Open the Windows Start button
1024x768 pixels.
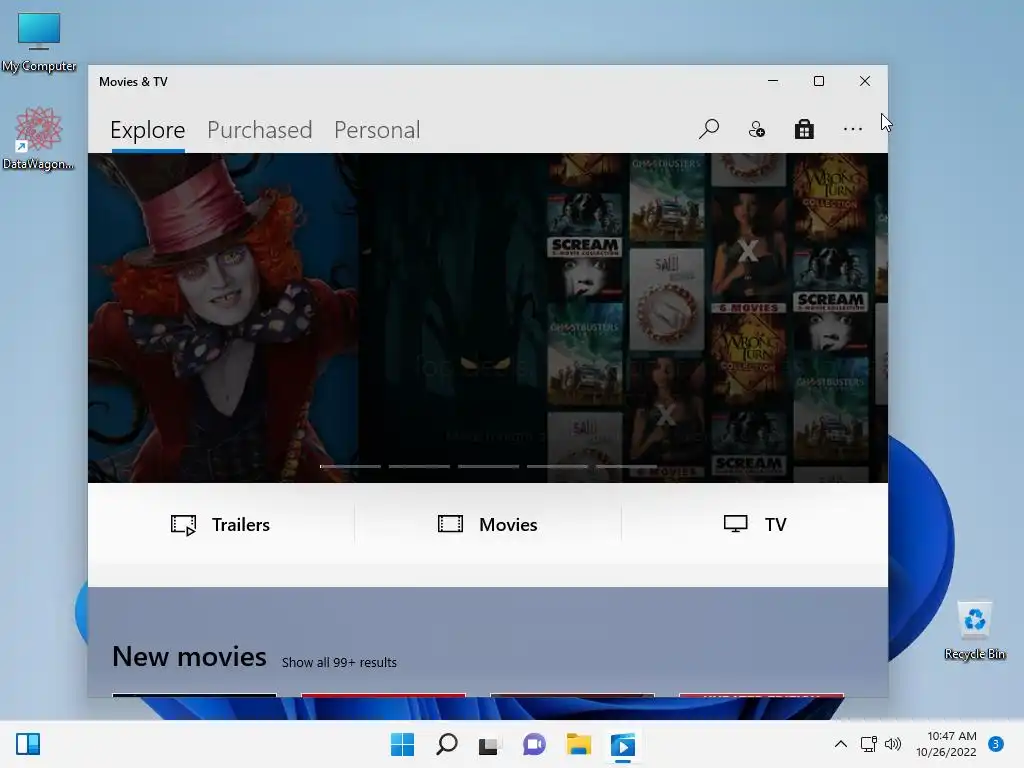tap(402, 744)
